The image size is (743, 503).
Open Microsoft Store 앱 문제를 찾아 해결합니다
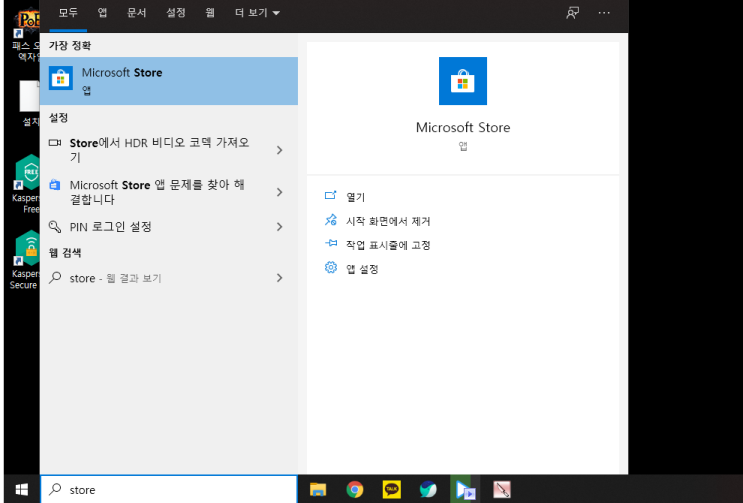pos(169,192)
